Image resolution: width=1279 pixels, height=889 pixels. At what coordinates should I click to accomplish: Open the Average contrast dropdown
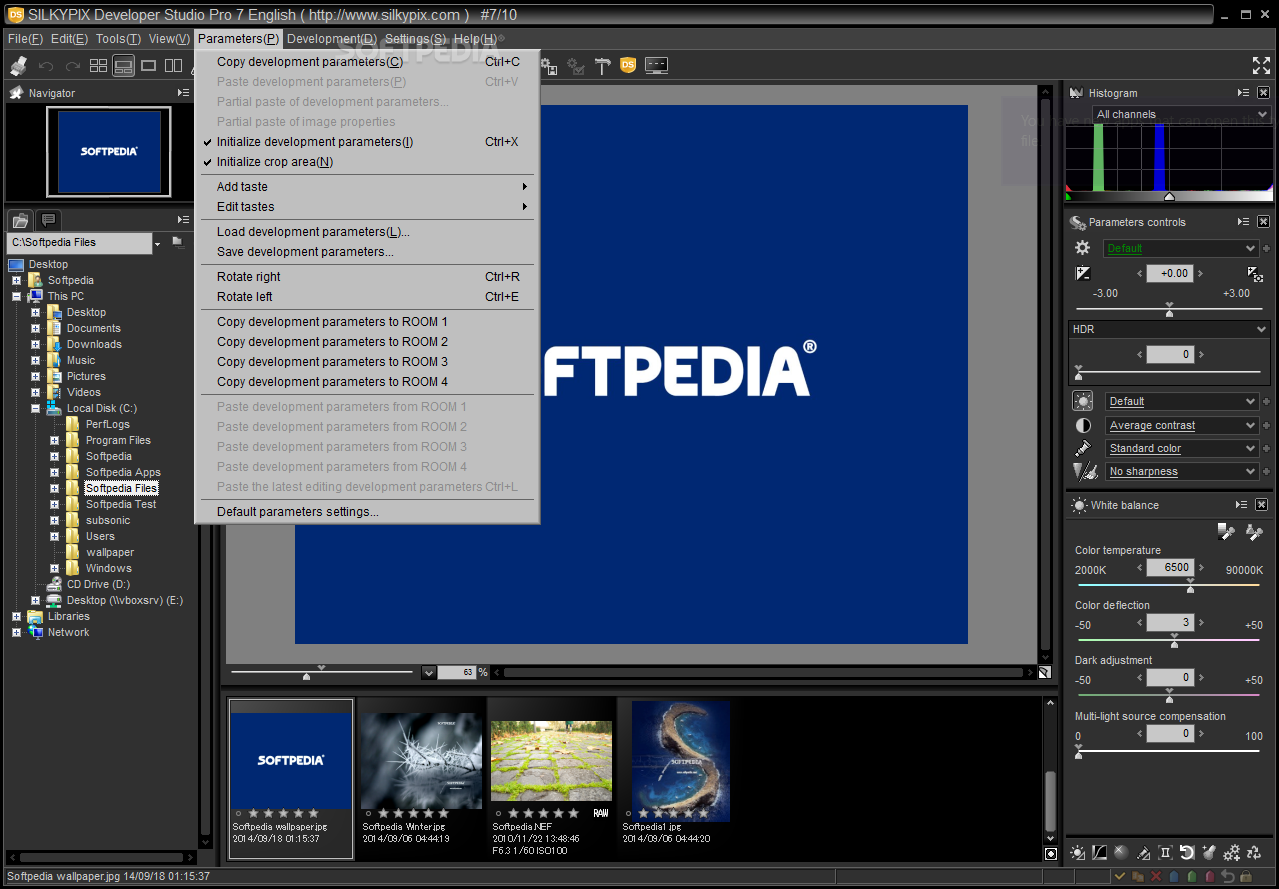click(x=1182, y=425)
